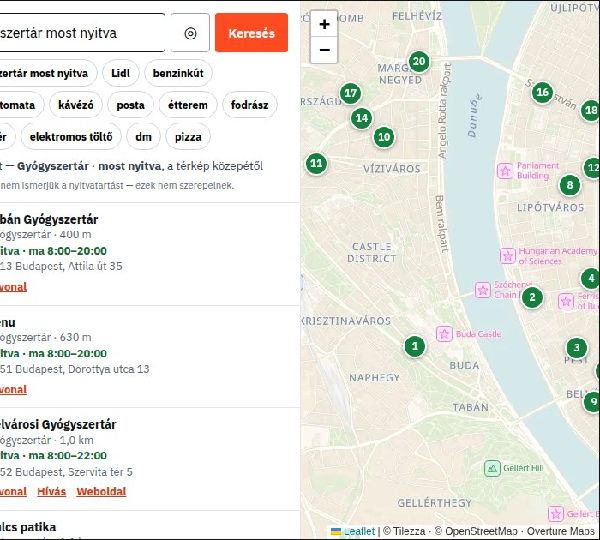
Task: Select map marker number 11
Action: pos(316,163)
